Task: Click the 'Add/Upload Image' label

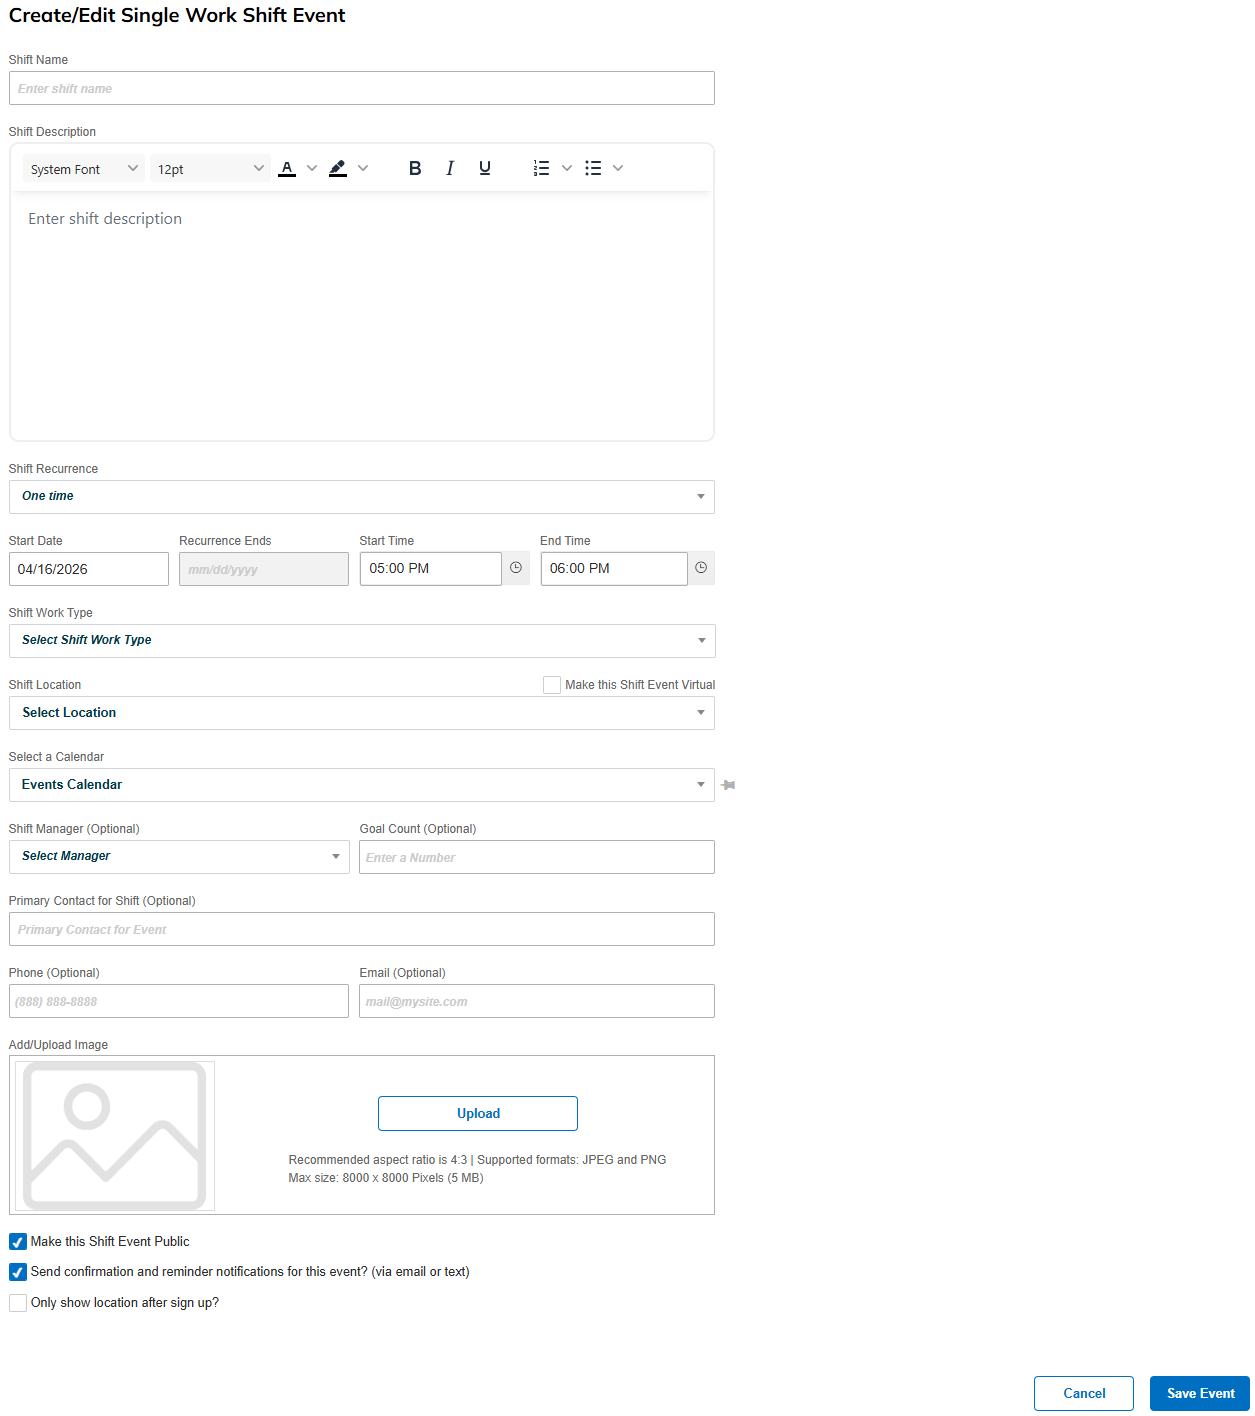Action: [x=58, y=1045]
